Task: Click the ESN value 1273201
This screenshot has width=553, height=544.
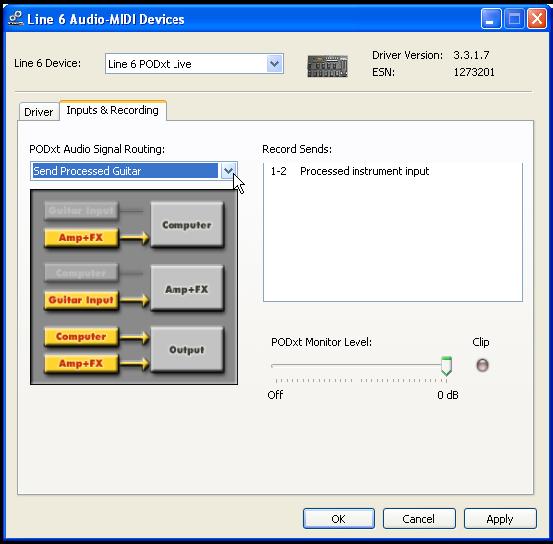Action: point(474,72)
